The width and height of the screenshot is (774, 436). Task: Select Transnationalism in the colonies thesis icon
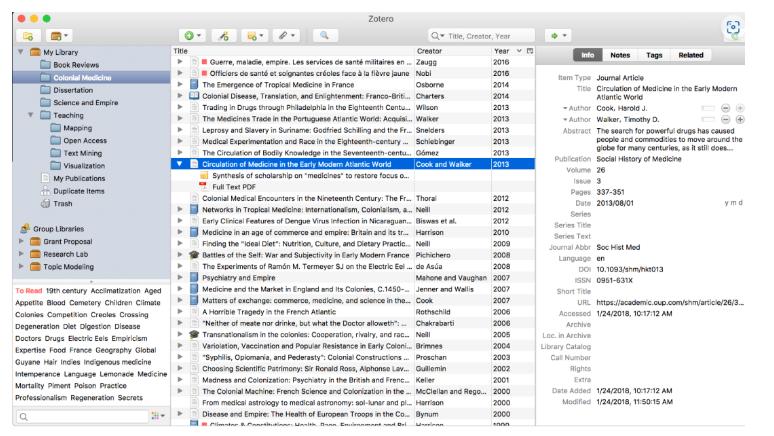coord(194,335)
